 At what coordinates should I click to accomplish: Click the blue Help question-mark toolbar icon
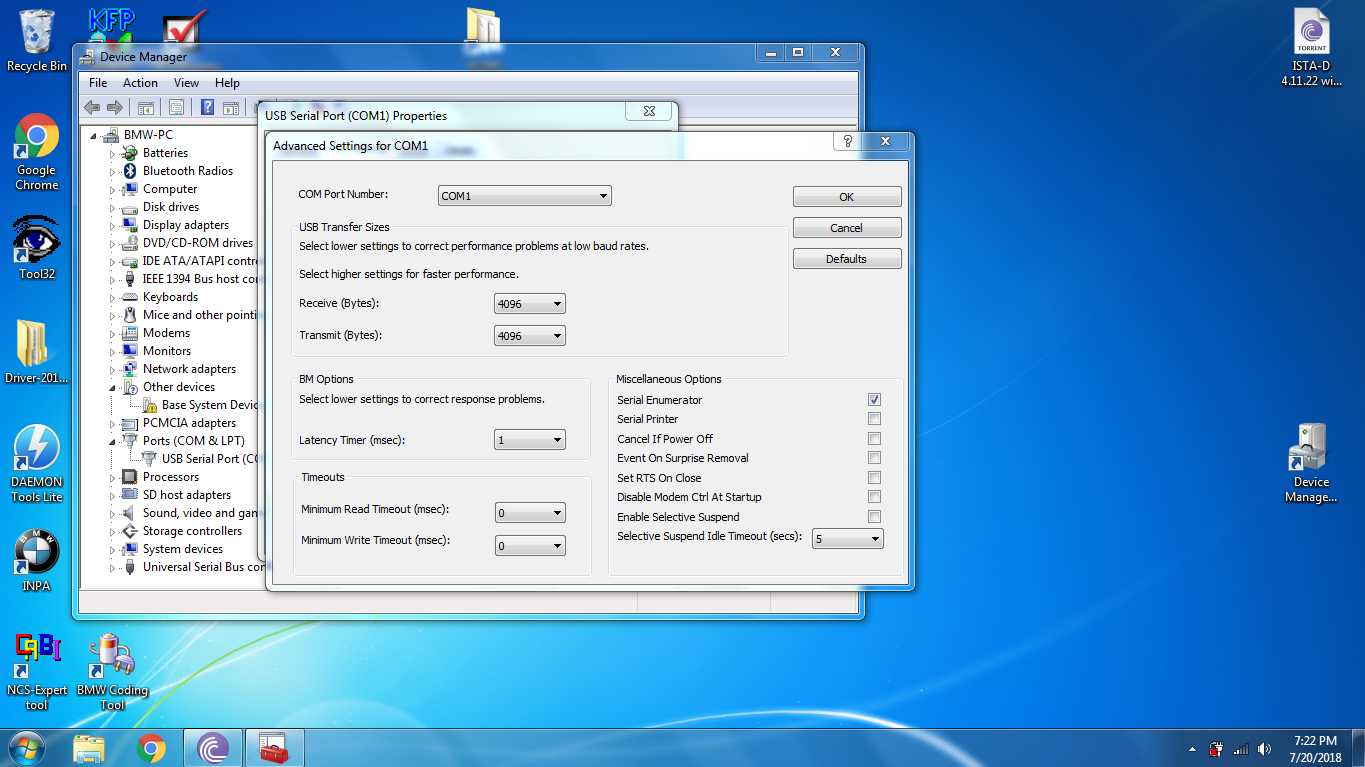[207, 108]
